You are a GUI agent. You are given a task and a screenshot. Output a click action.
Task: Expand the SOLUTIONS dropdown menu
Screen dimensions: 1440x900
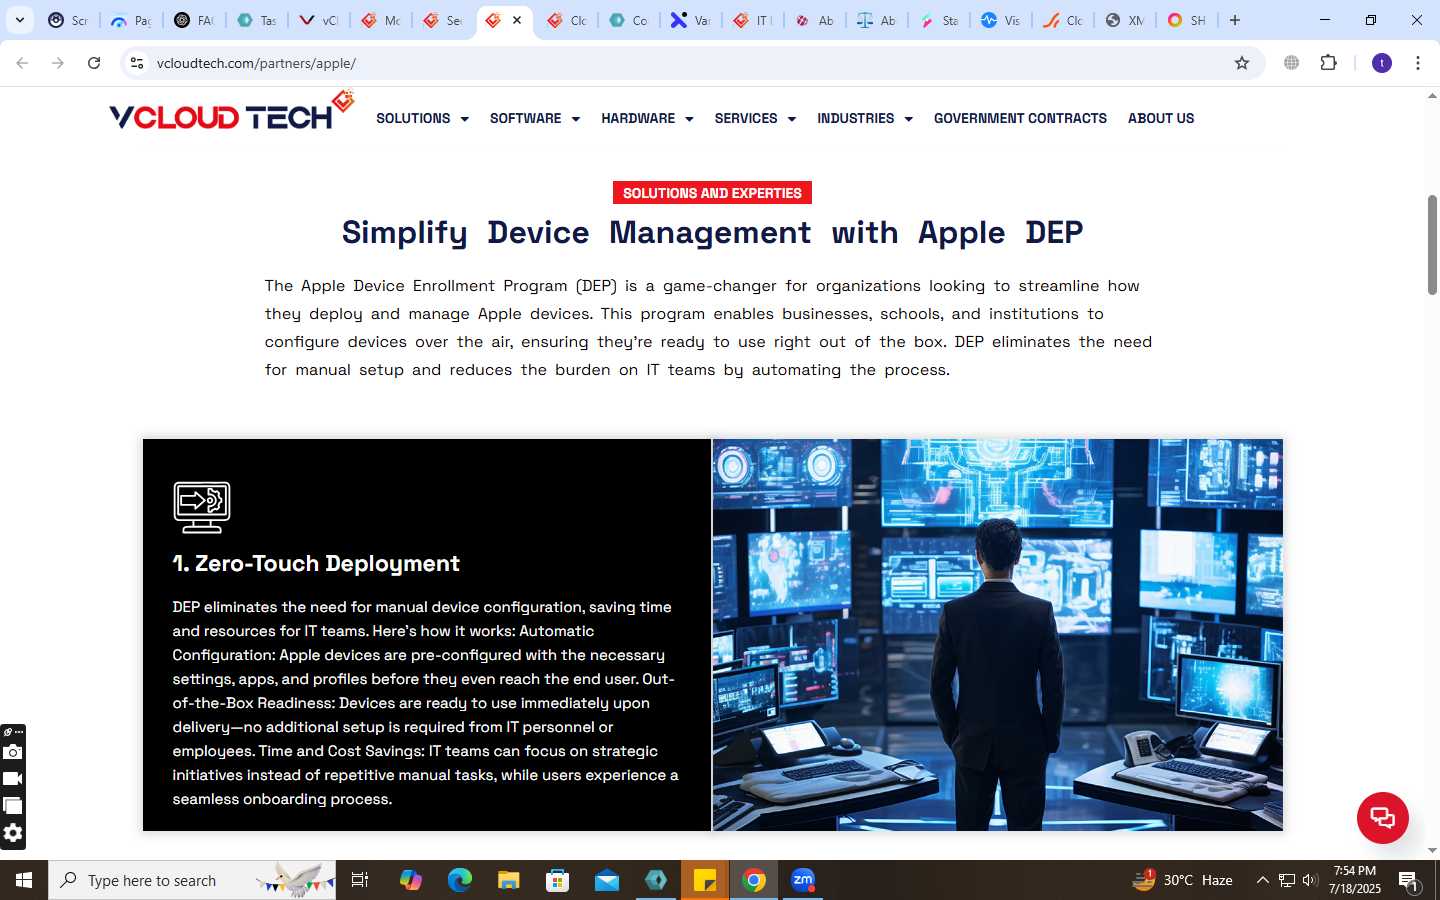click(x=422, y=118)
